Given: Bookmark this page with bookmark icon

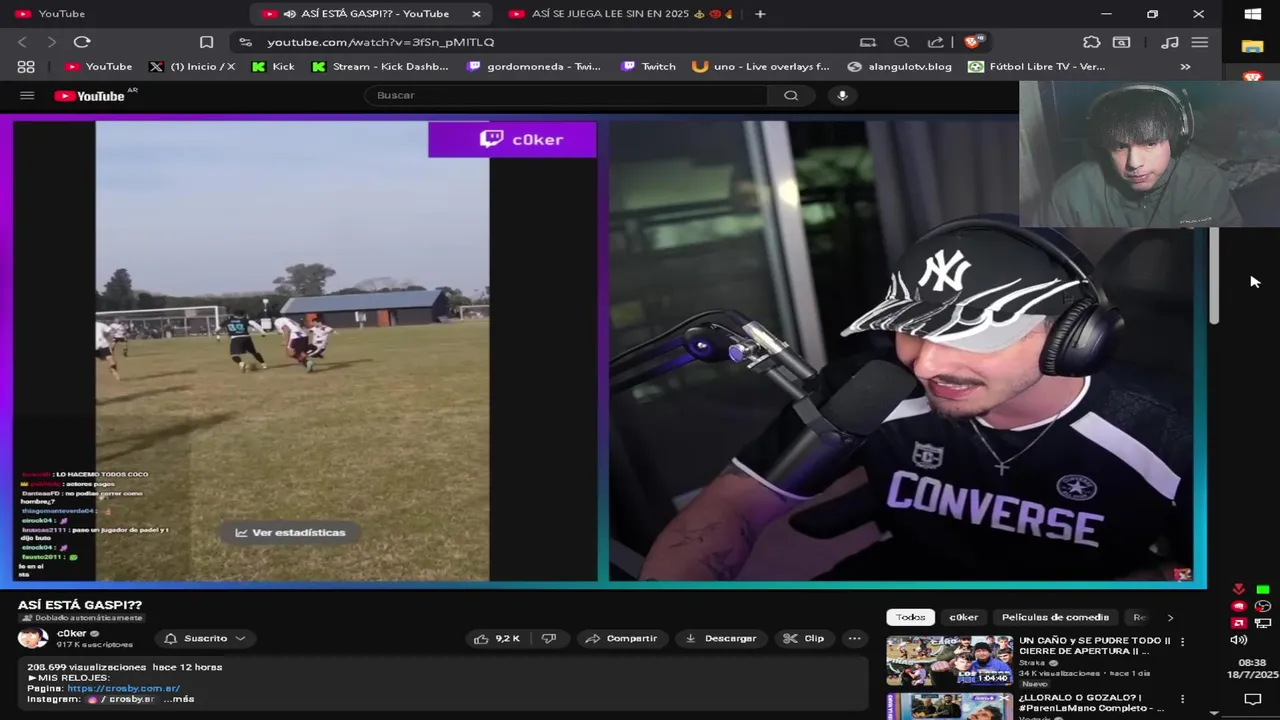Looking at the screenshot, I should 206,42.
